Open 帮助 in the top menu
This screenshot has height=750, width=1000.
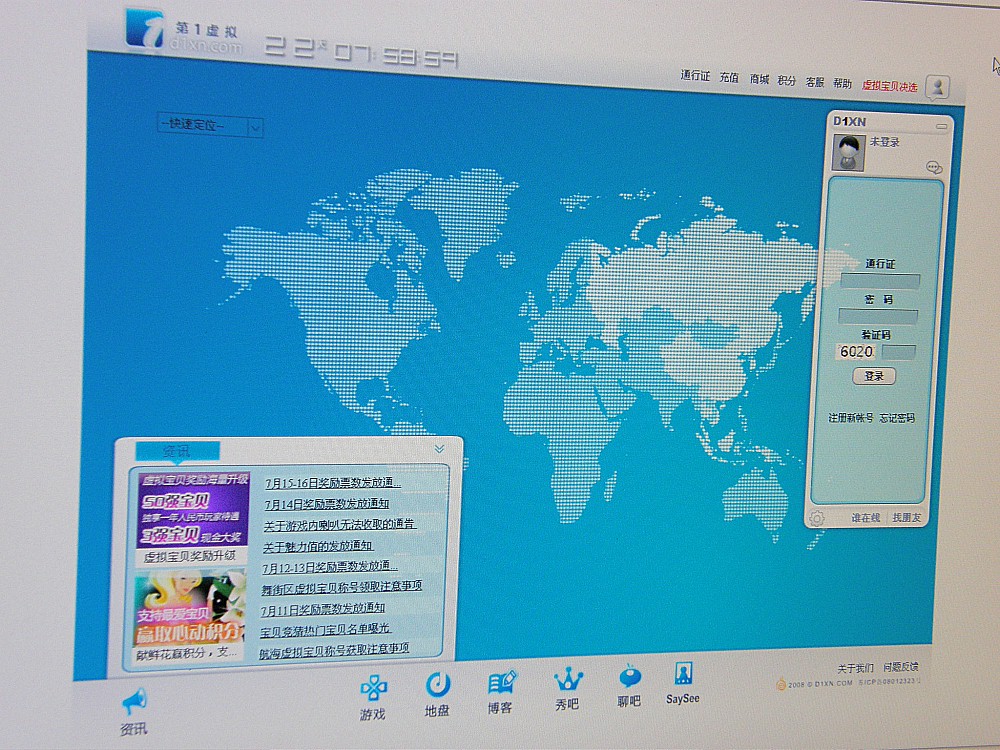pos(842,84)
